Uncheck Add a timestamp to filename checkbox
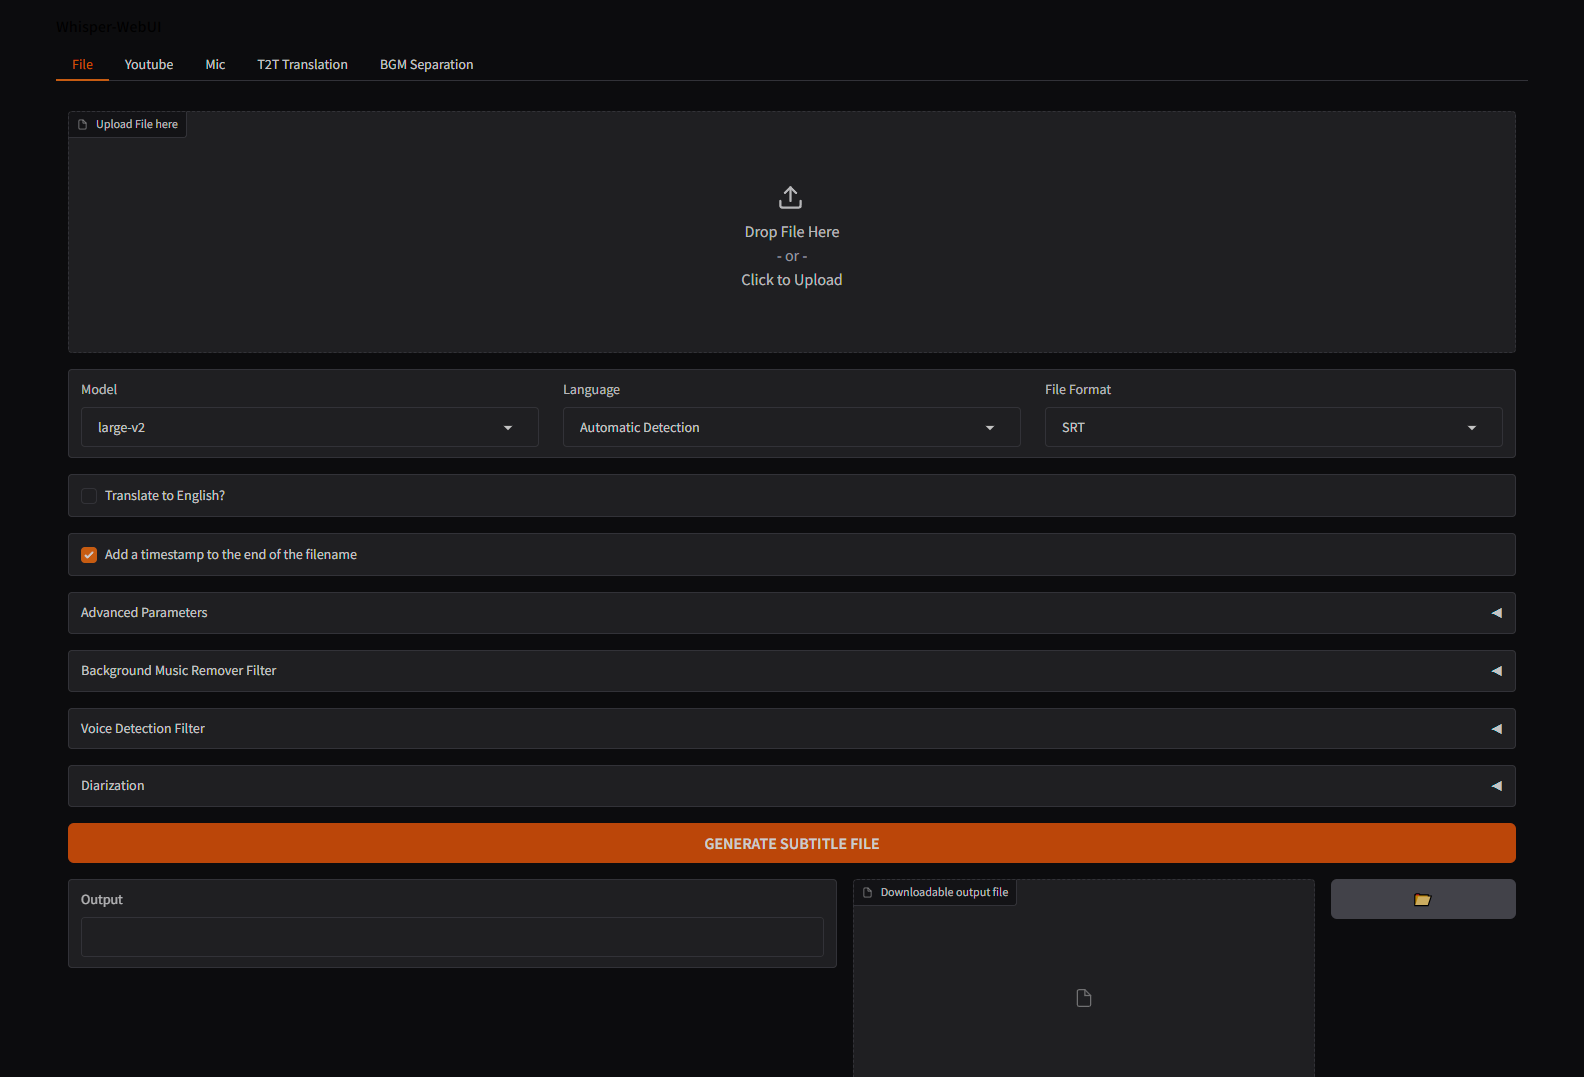This screenshot has height=1077, width=1584. click(89, 555)
